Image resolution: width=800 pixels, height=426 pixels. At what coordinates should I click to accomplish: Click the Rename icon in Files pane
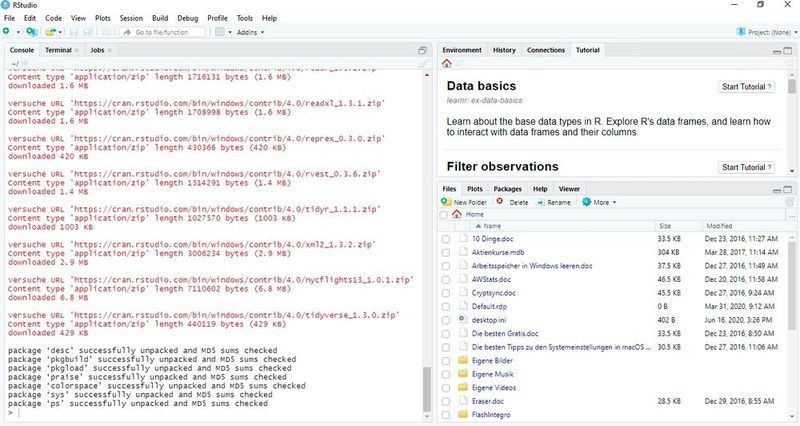541,203
